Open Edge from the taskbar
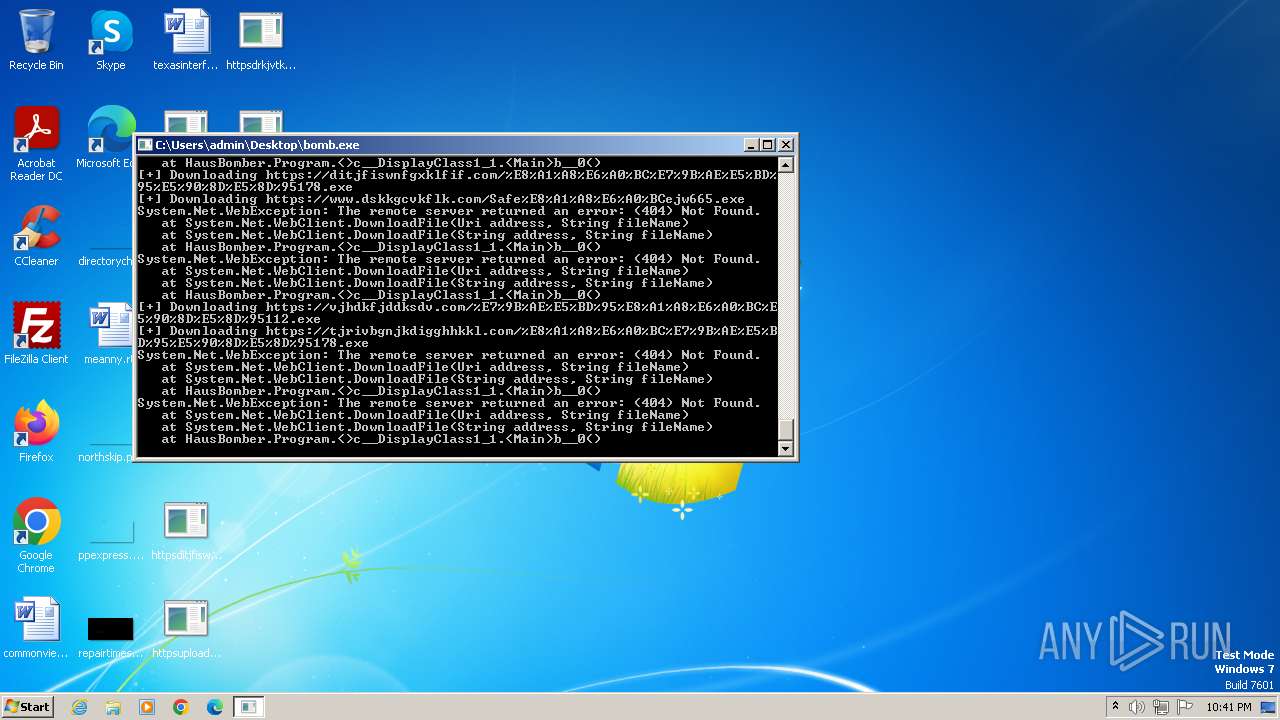 click(215, 707)
